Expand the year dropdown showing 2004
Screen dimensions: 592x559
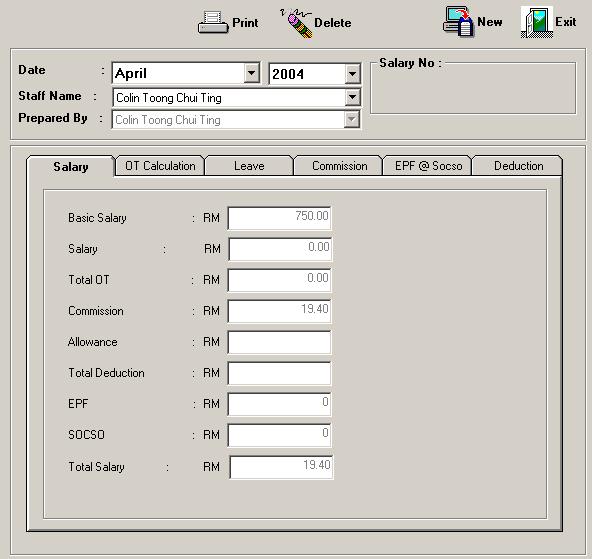point(352,74)
